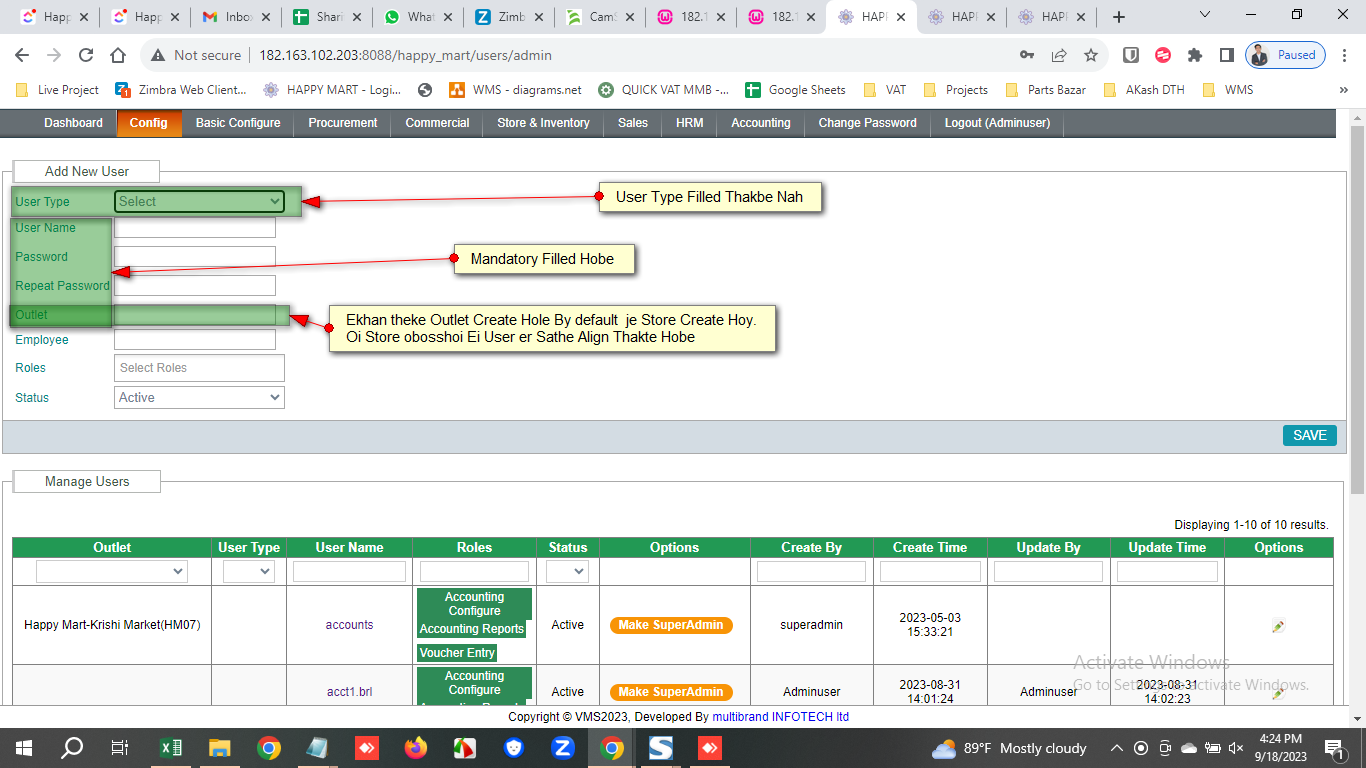
Task: Open Firefox from the taskbar
Action: [416, 748]
